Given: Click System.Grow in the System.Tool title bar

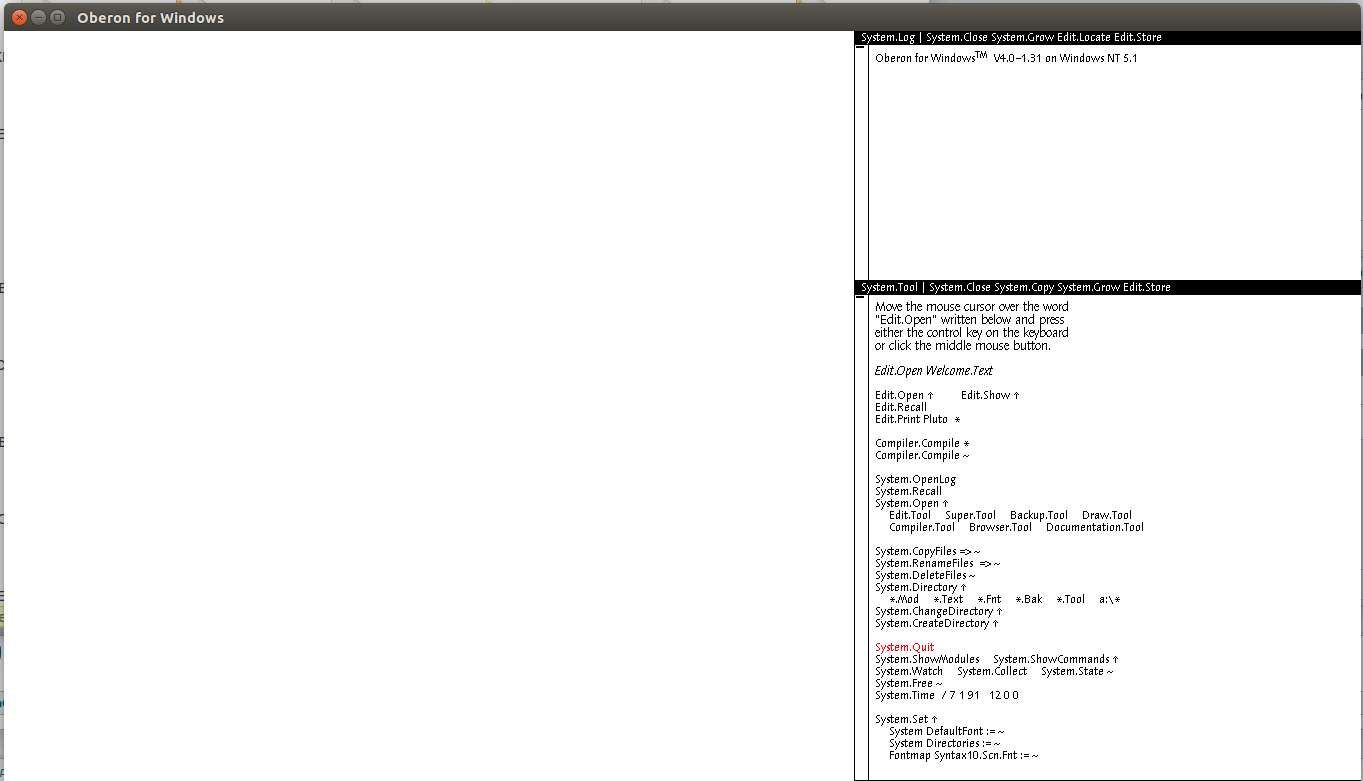Looking at the screenshot, I should coord(1088,288).
